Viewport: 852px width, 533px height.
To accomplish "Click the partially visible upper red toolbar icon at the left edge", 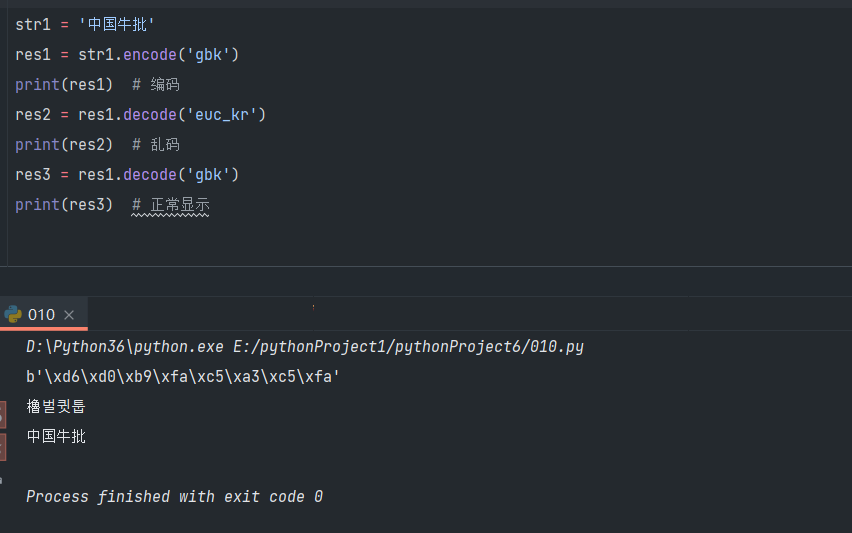I will (x=2, y=411).
